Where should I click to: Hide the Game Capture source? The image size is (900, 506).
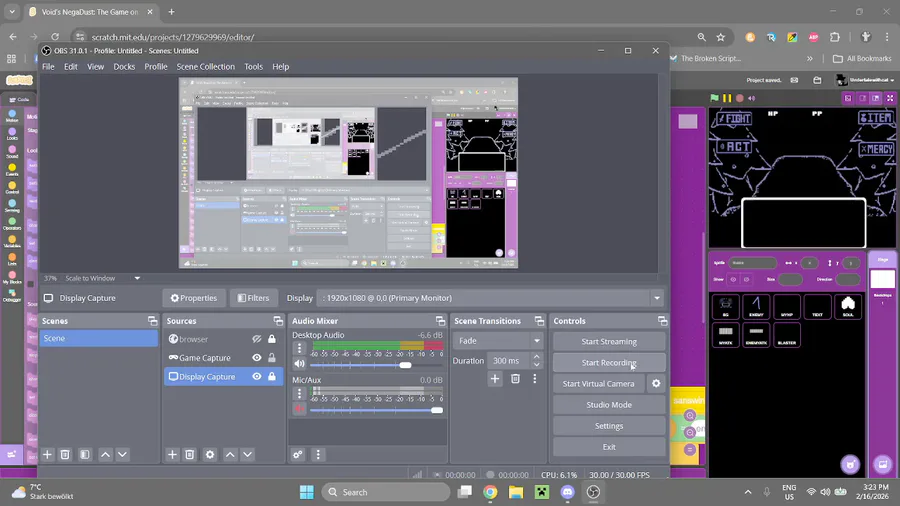pos(257,357)
